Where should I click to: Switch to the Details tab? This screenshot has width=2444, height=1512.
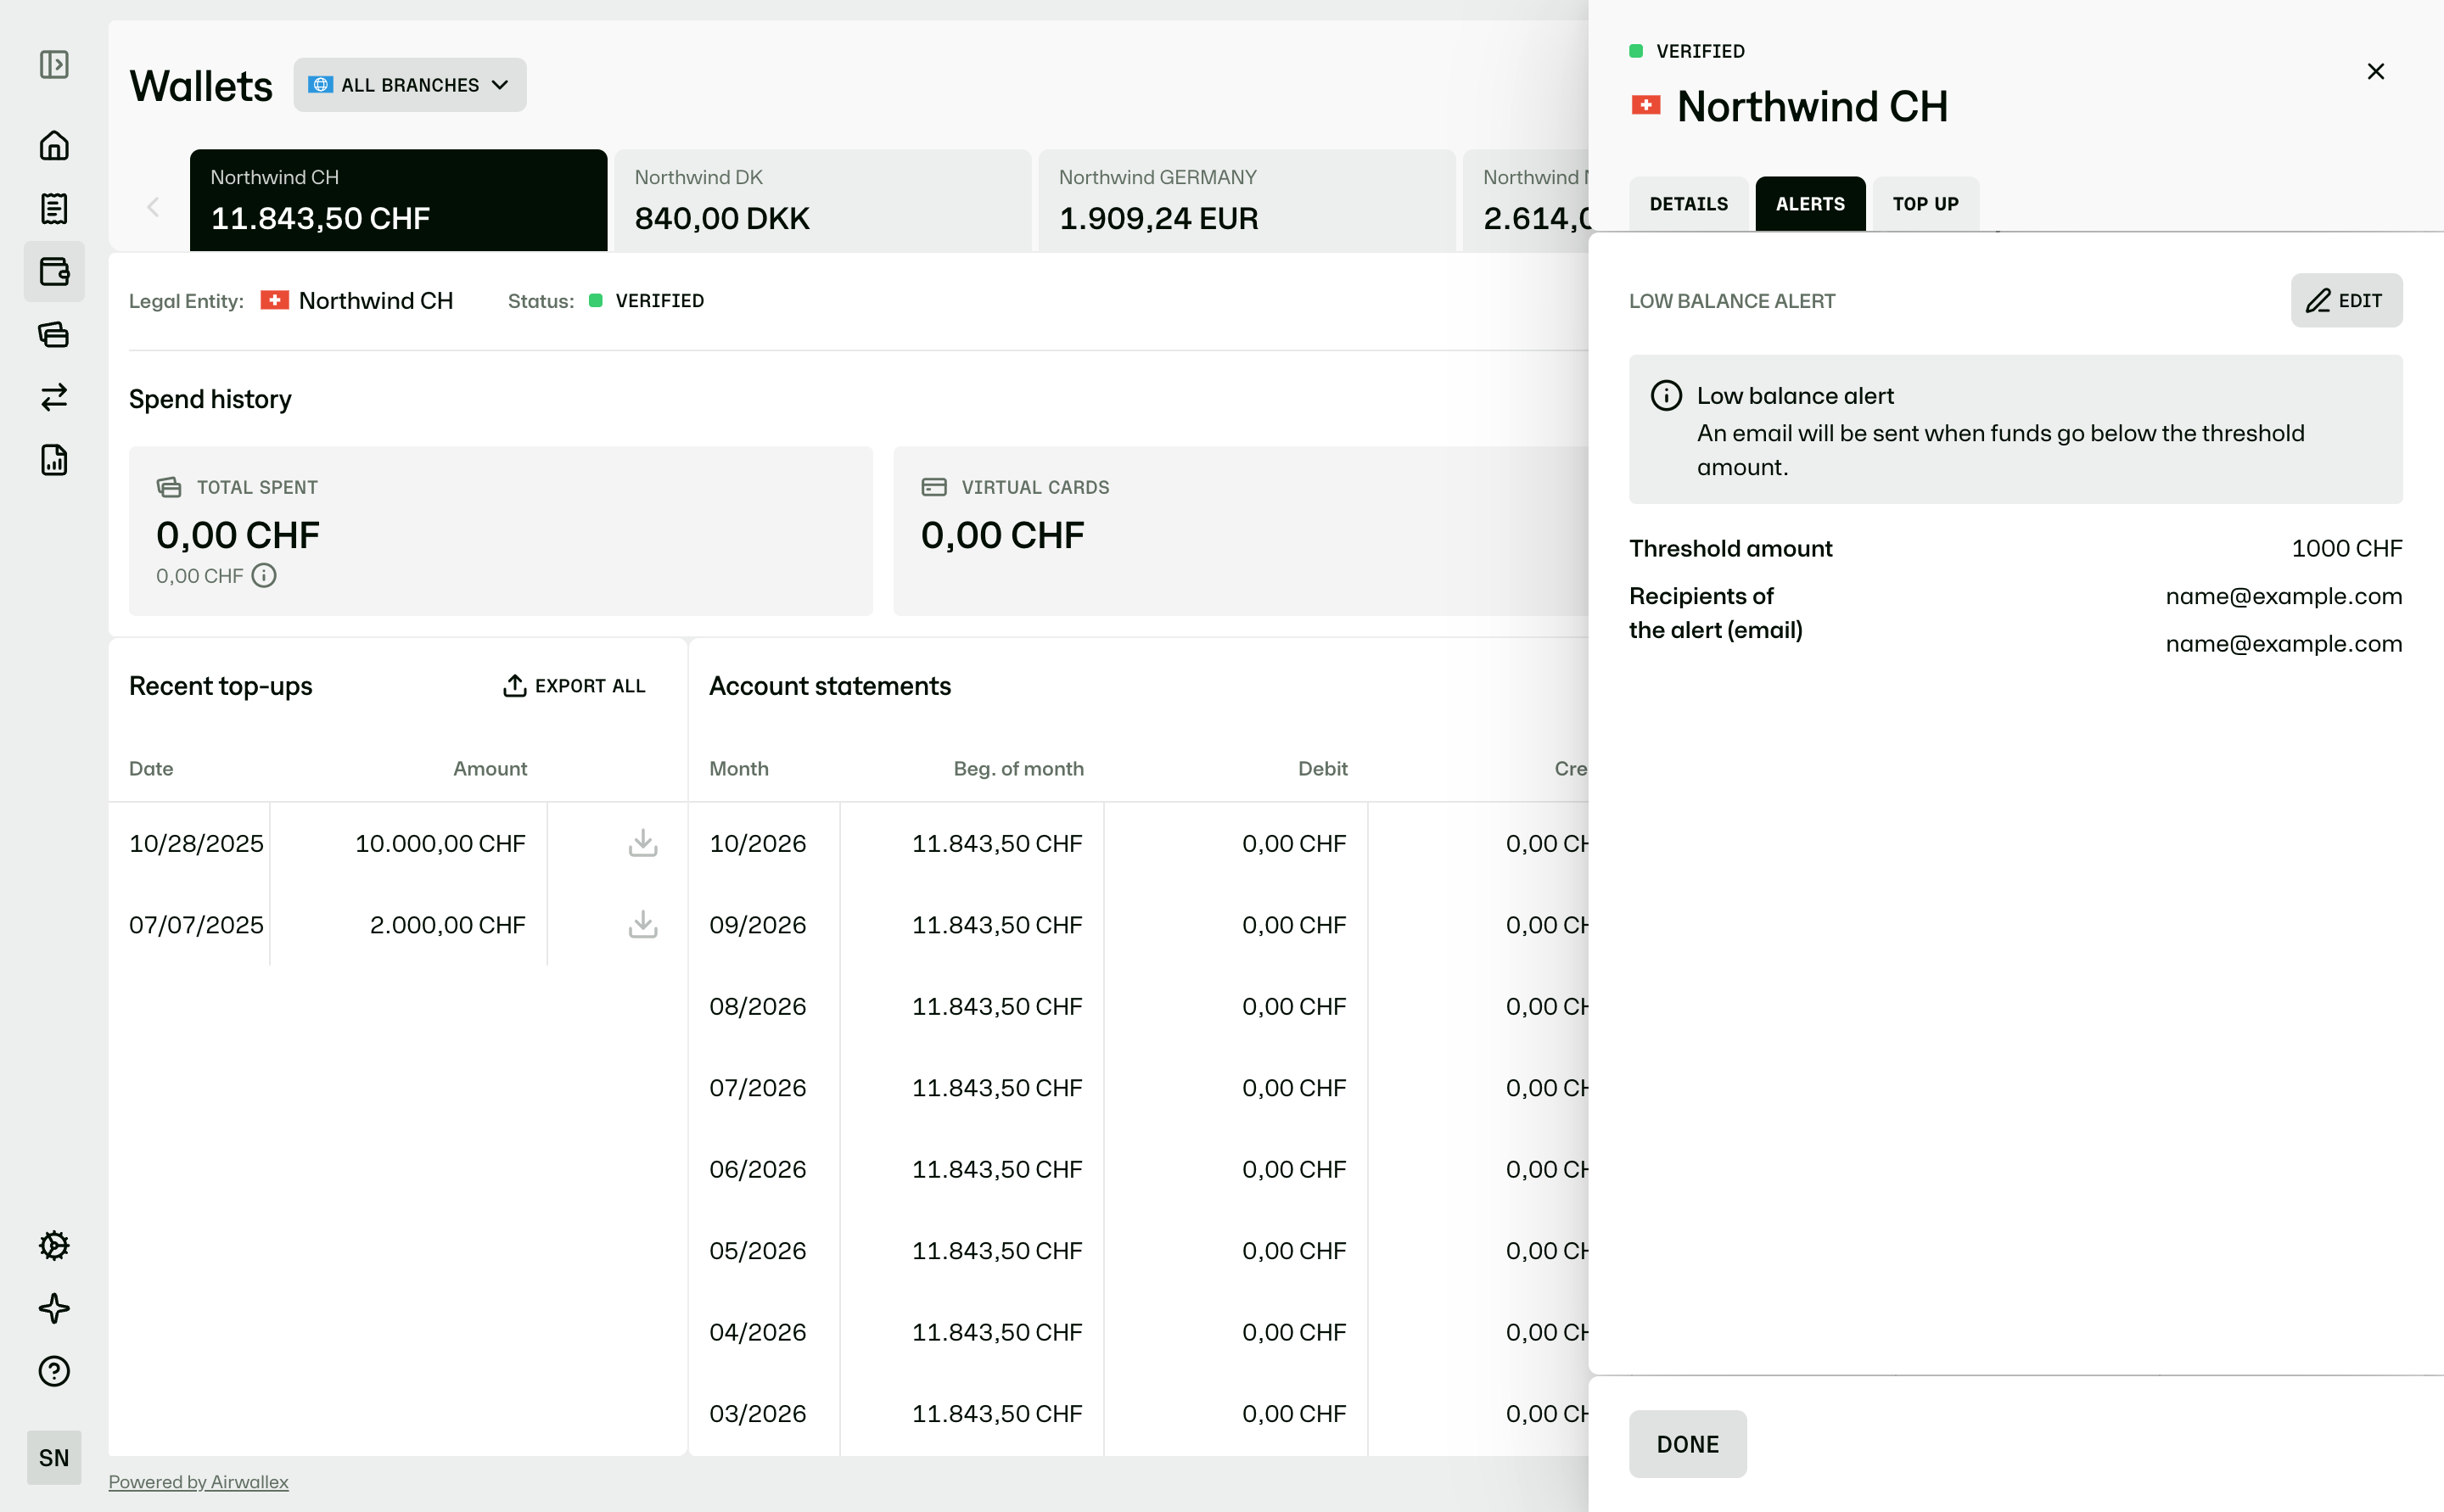pyautogui.click(x=1688, y=204)
